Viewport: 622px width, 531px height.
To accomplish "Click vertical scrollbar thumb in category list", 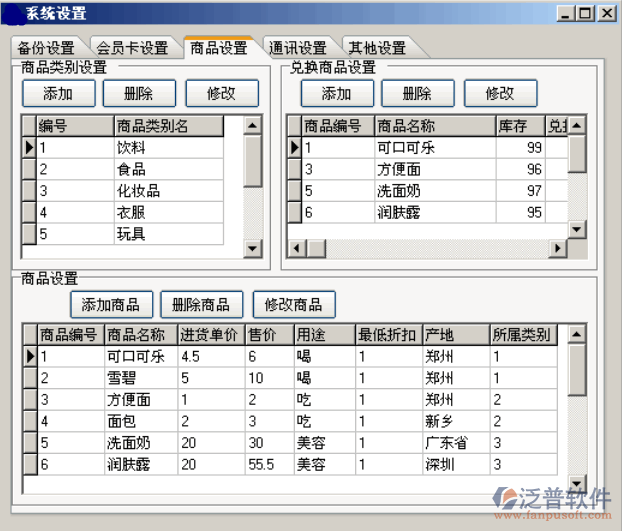I will [252, 161].
